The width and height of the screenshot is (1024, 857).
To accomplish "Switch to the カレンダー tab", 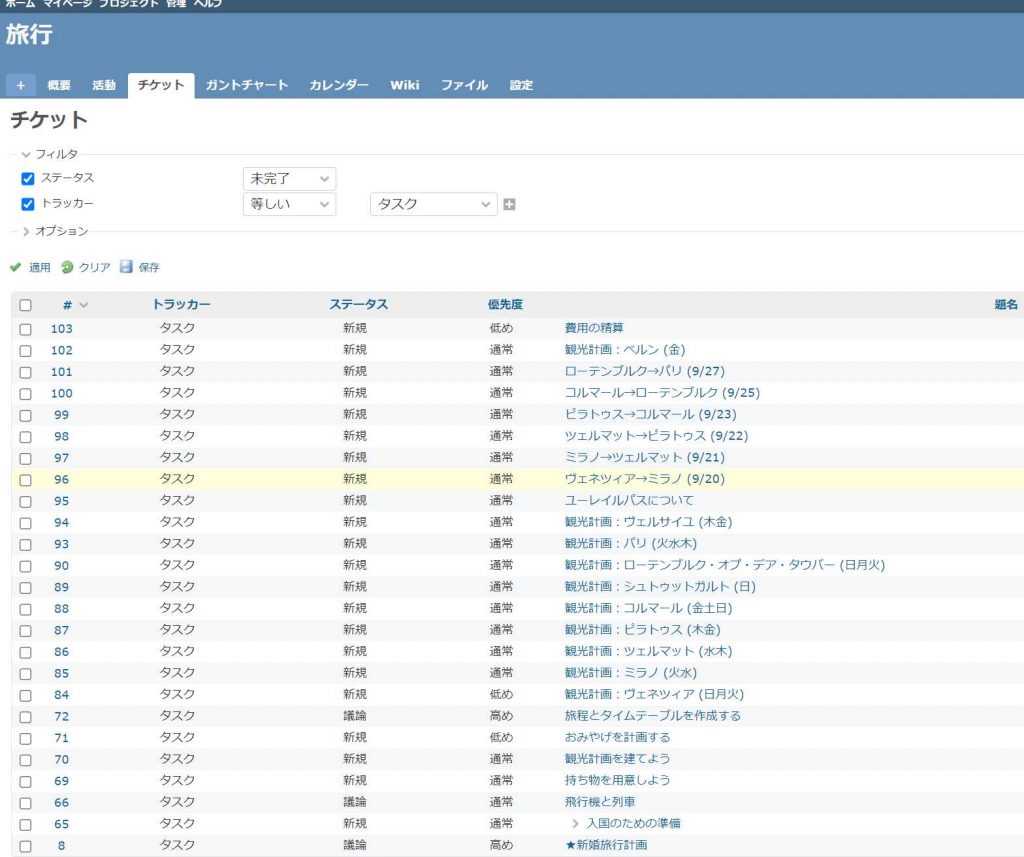I will [339, 86].
